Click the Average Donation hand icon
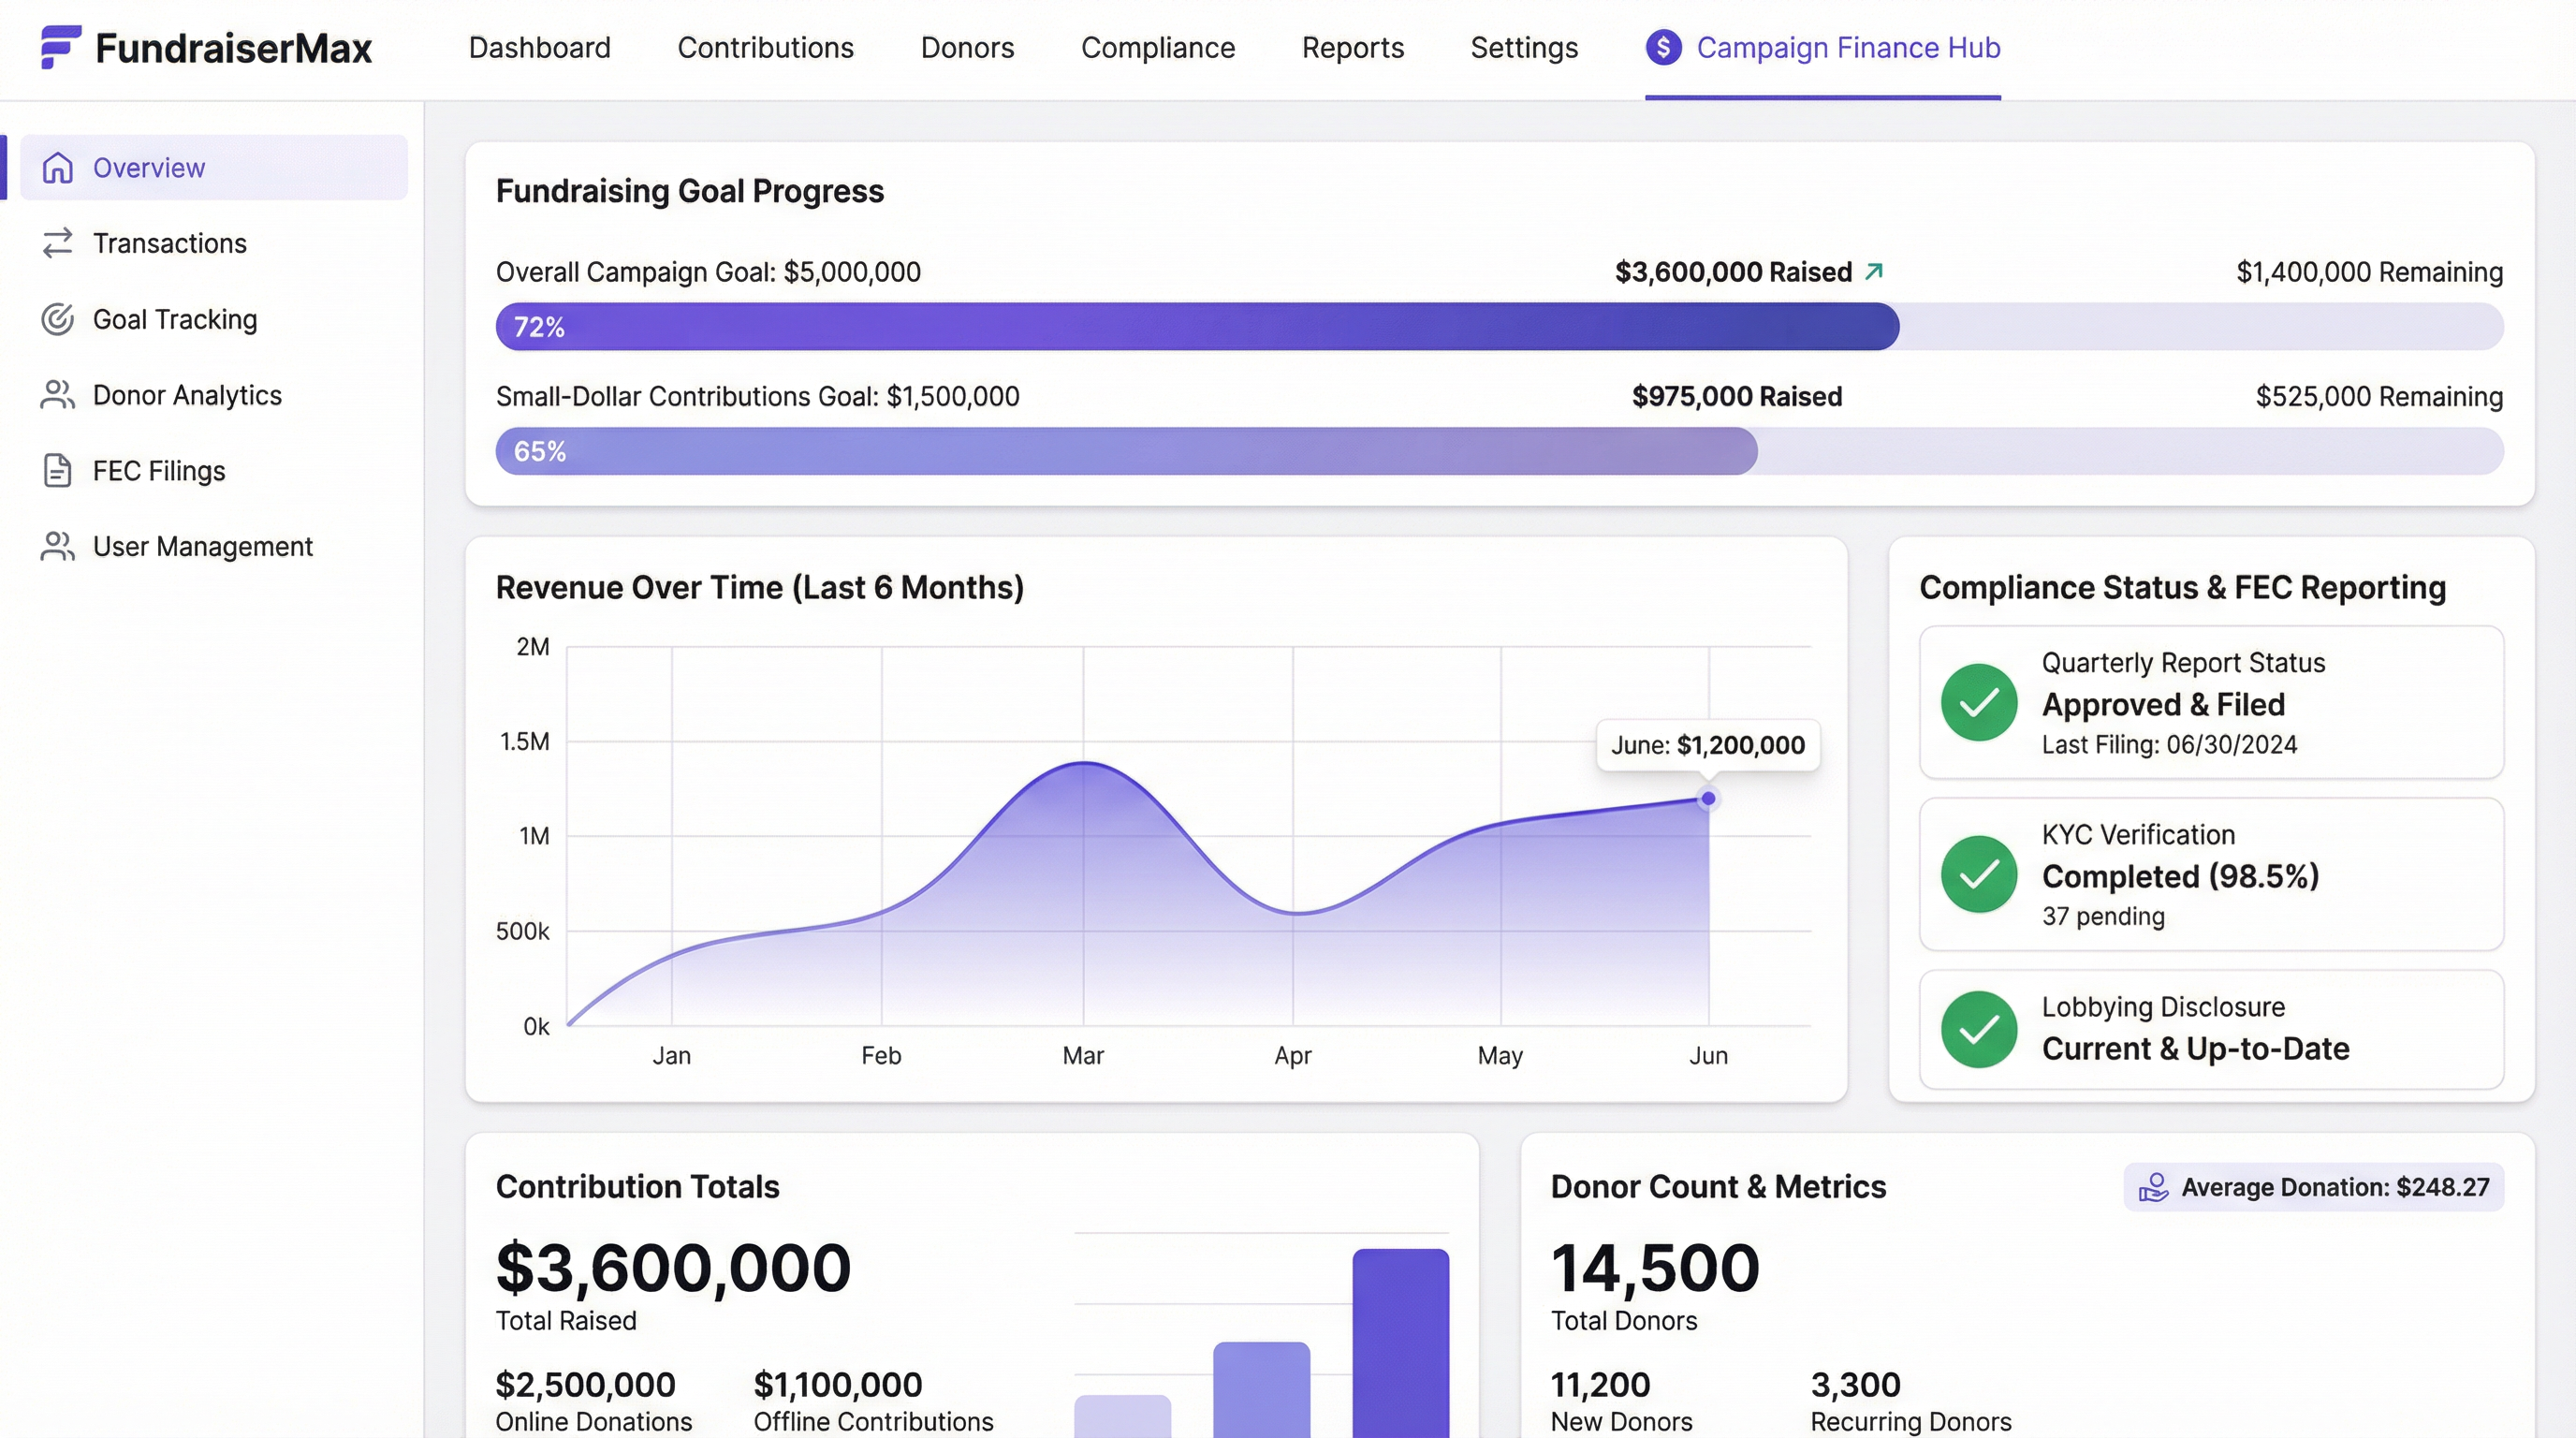The height and width of the screenshot is (1438, 2576). point(2155,1187)
